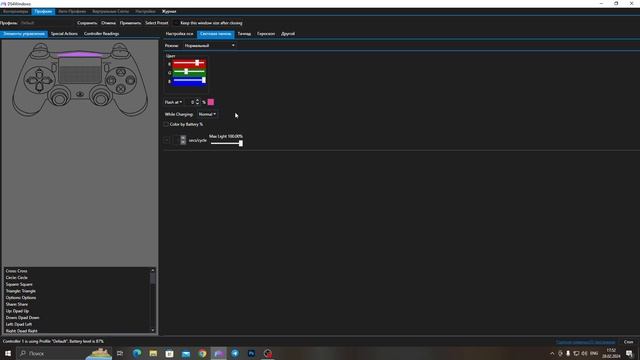Click the right stick on controller image
Screen dimensions: 640x360
[x=100, y=98]
